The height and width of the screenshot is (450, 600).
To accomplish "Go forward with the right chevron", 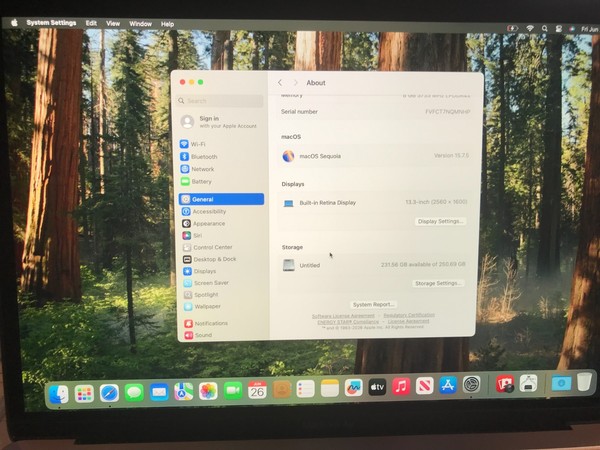I will (295, 83).
